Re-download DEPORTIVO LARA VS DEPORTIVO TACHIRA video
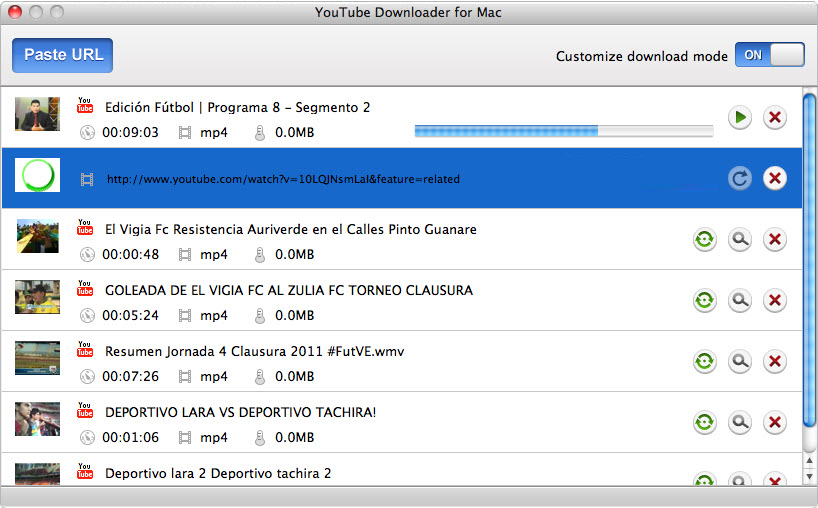The height and width of the screenshot is (508, 818). pos(705,422)
